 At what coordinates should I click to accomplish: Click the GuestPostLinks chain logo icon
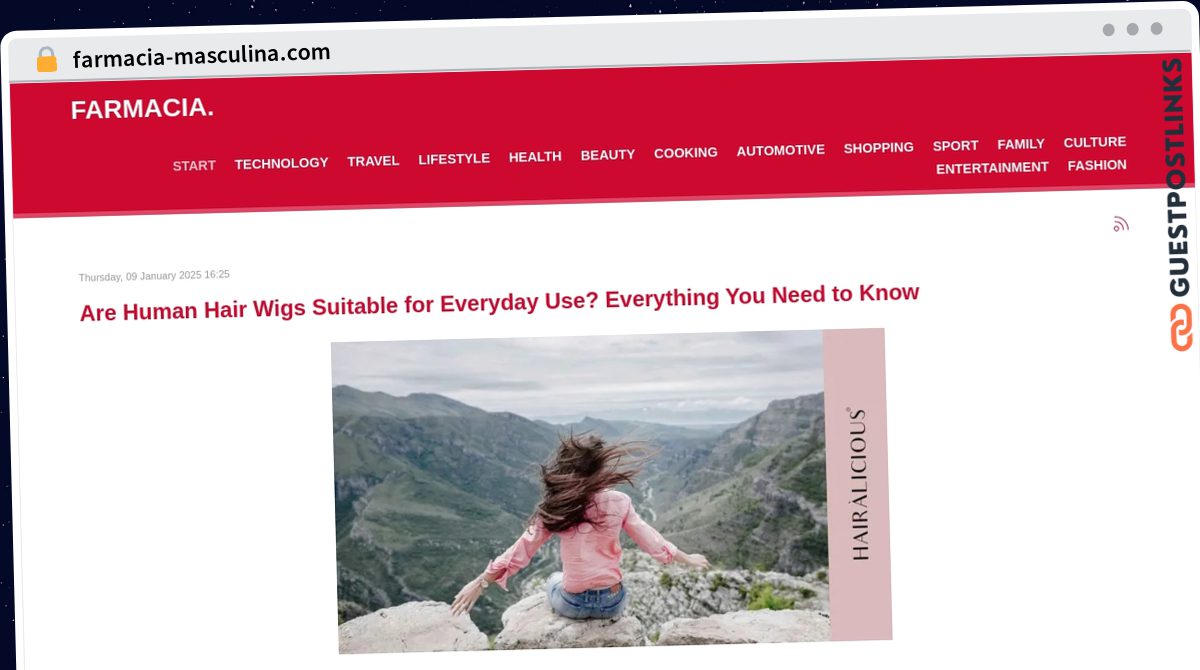click(1181, 327)
